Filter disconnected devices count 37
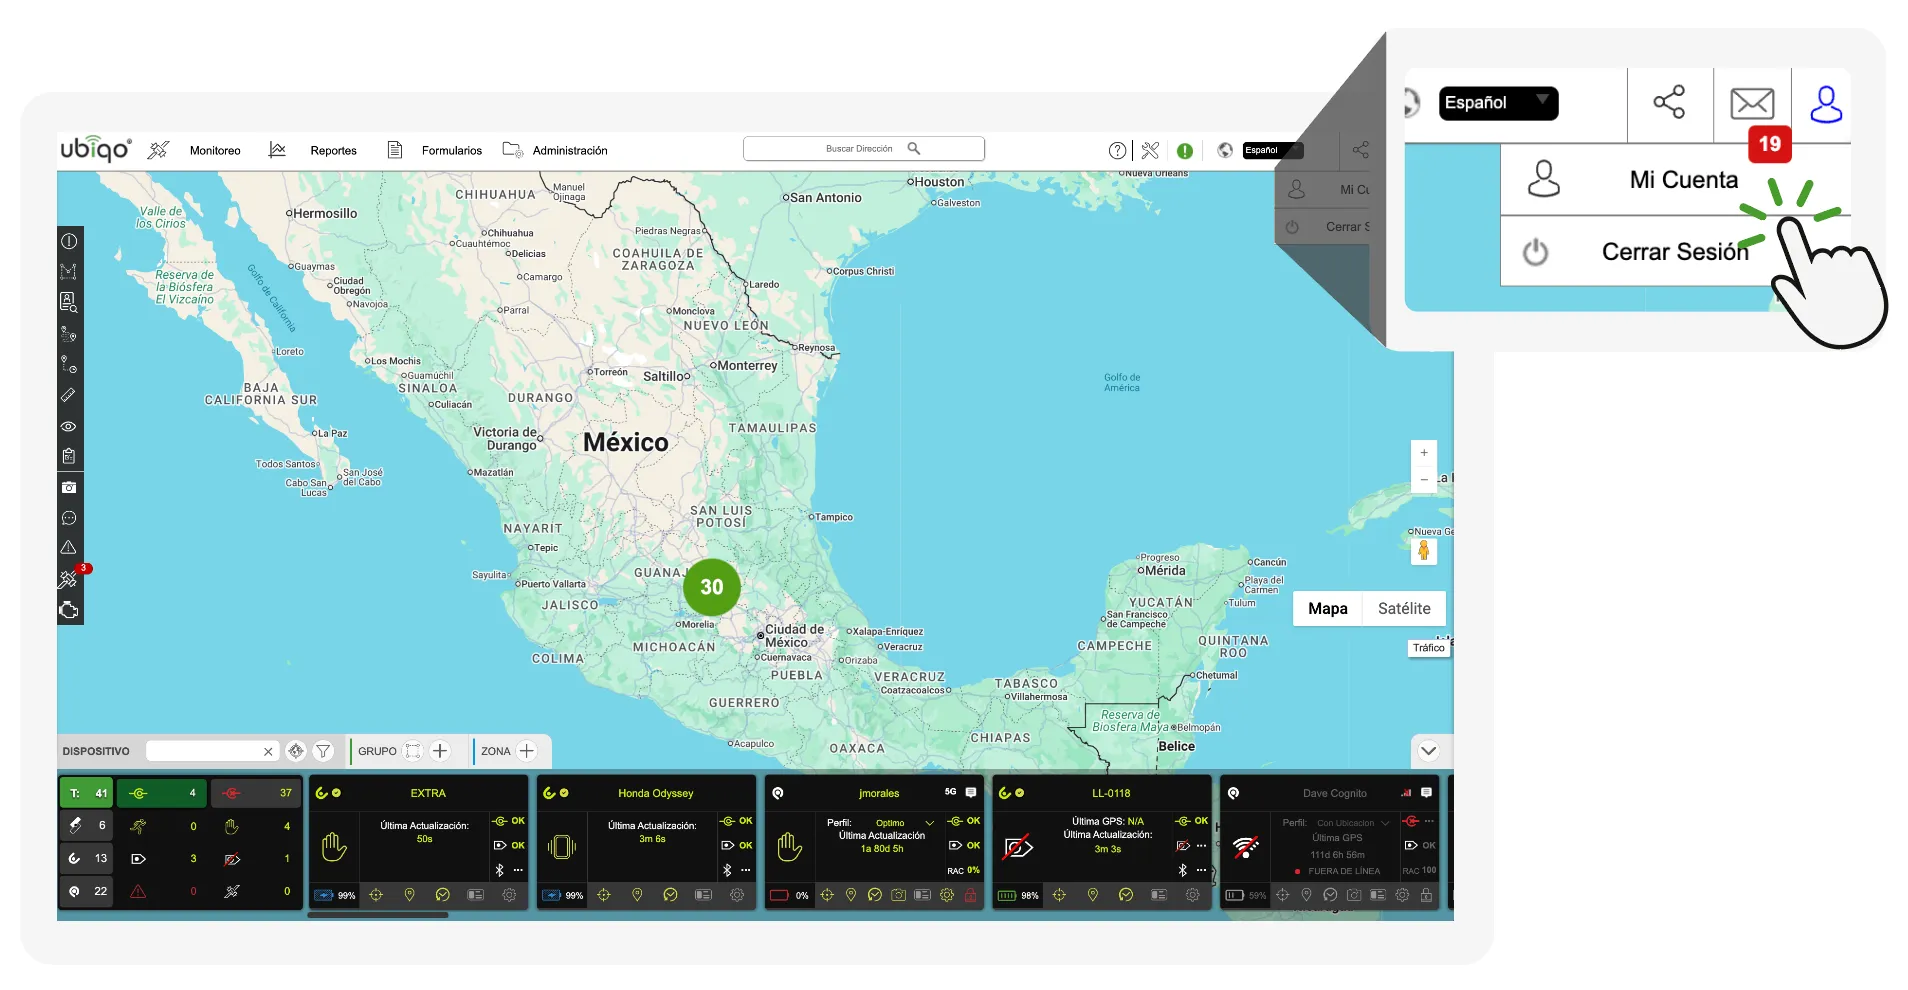1908x990 pixels. point(256,793)
